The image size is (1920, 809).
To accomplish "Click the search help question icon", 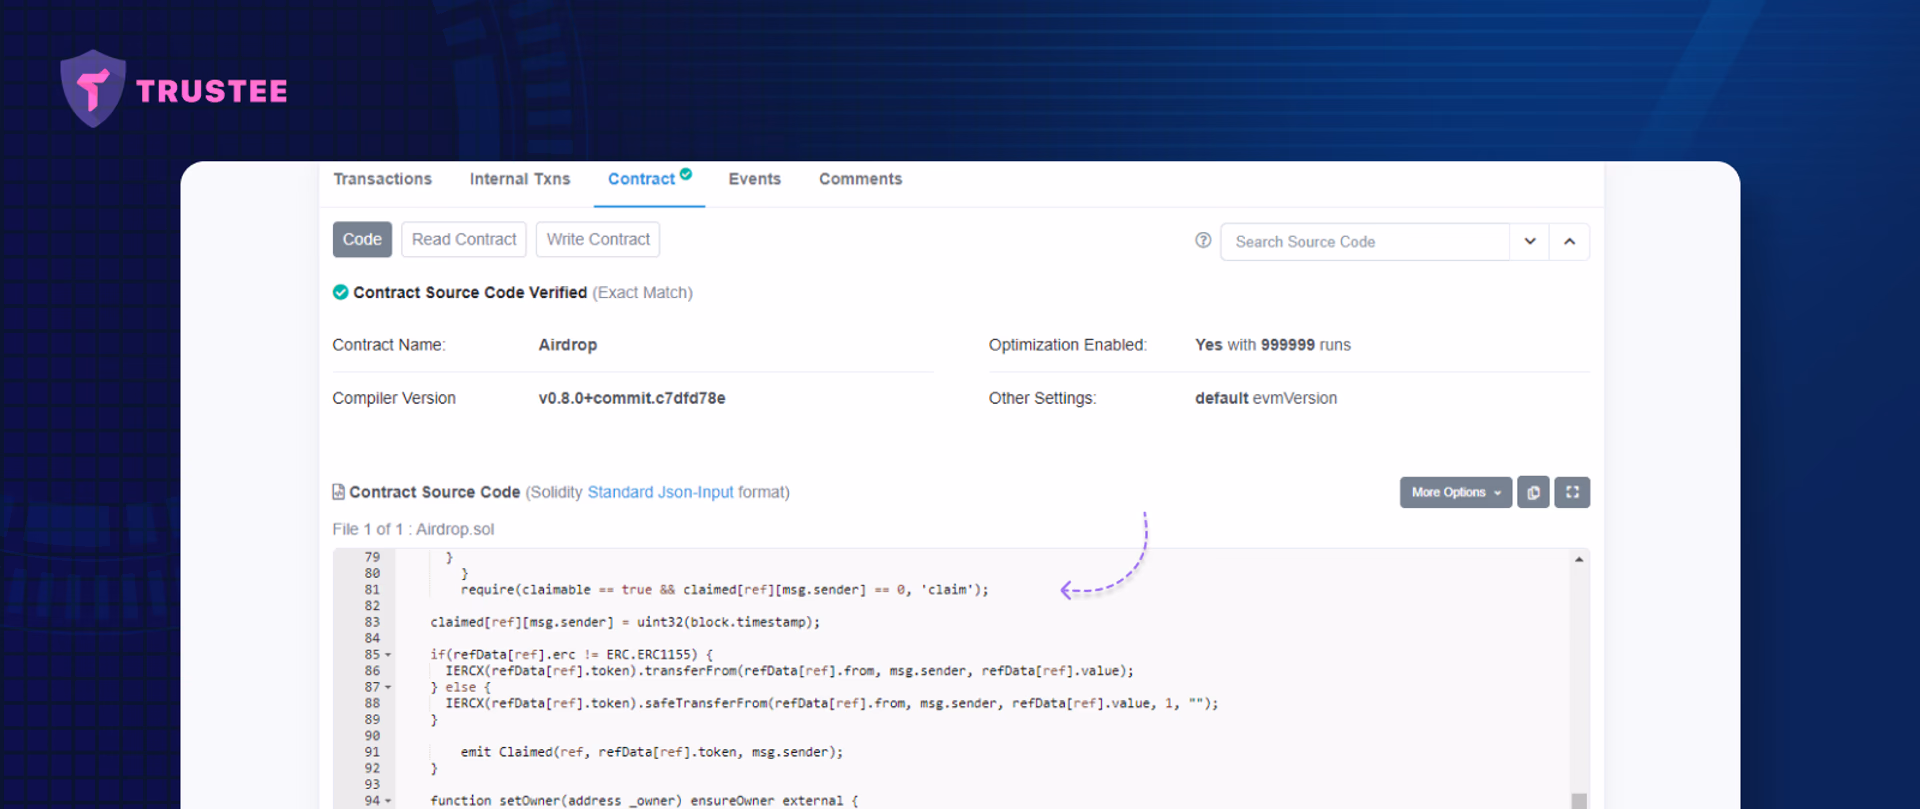I will click(1203, 240).
